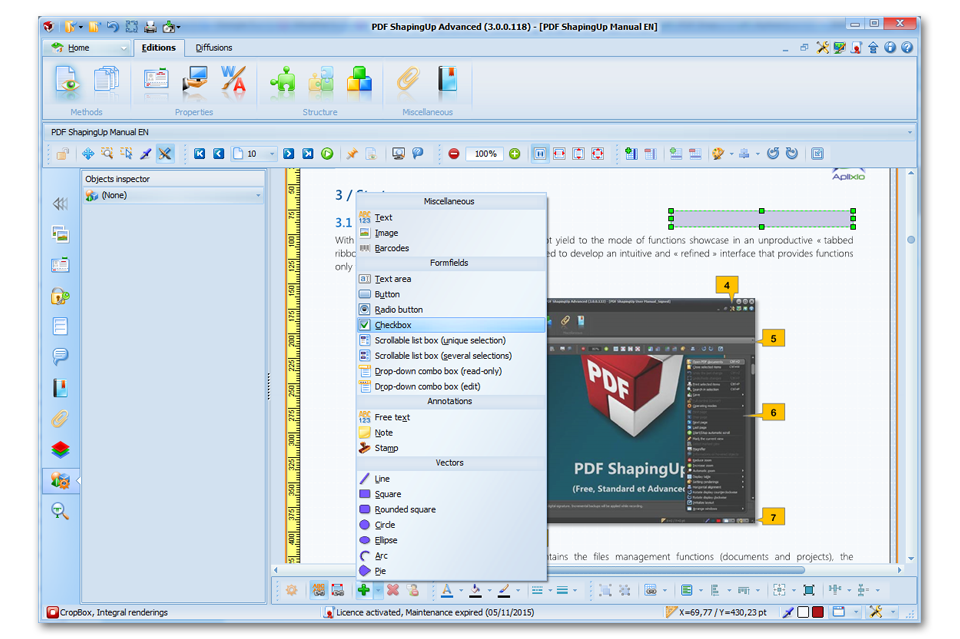The image size is (960, 639).
Task: Choose Rounded square under Vectors
Action: [451, 509]
